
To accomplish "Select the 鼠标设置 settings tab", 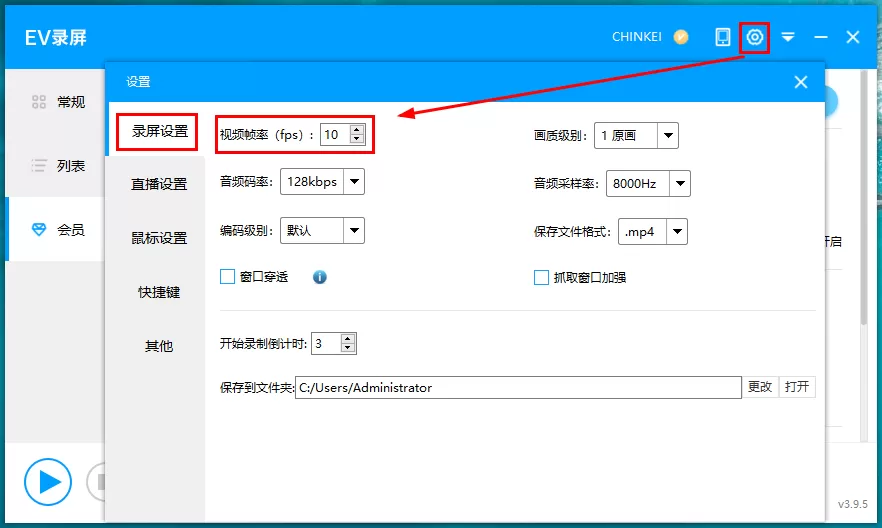I will click(x=159, y=238).
